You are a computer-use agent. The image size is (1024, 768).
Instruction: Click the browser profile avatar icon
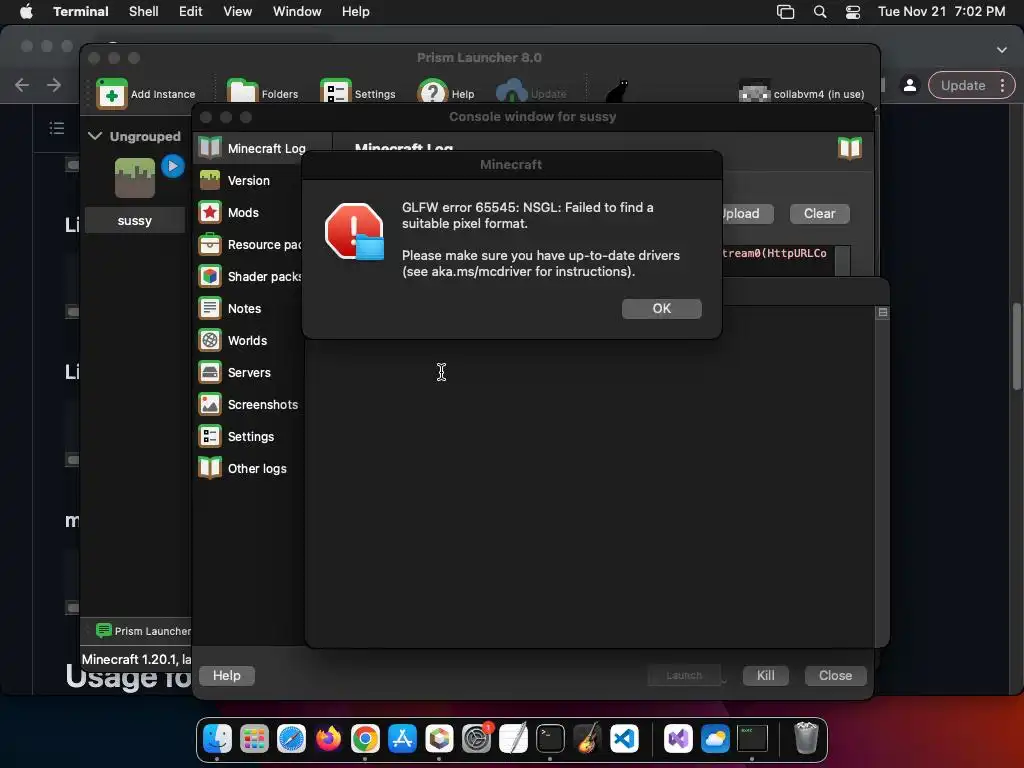click(910, 85)
